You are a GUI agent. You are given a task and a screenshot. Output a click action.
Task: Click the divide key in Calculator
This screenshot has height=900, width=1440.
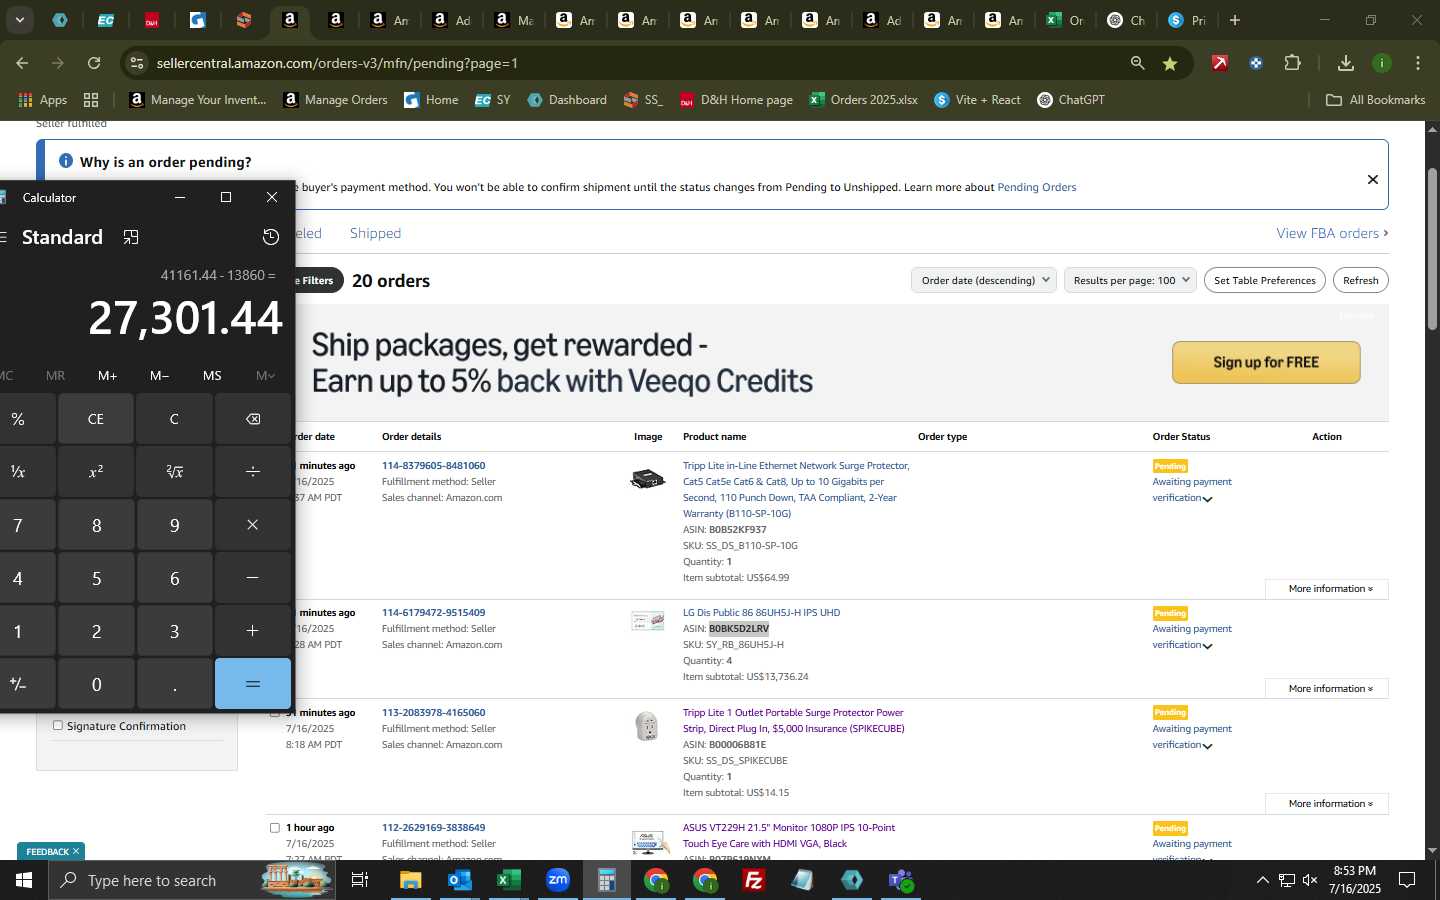coord(253,472)
